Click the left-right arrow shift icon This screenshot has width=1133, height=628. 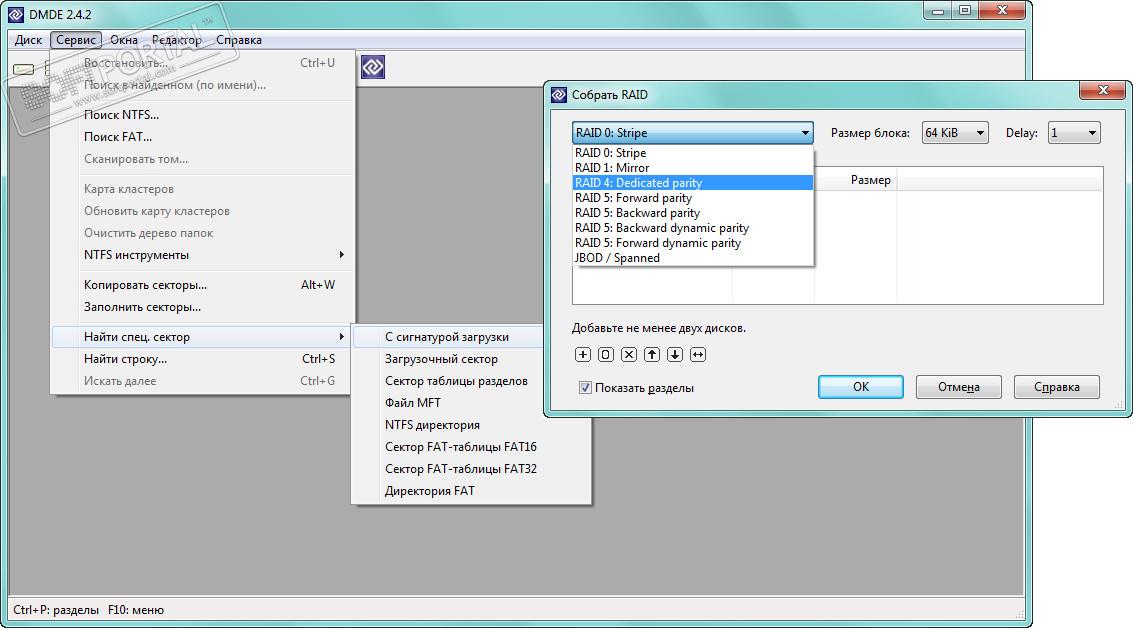tap(698, 354)
